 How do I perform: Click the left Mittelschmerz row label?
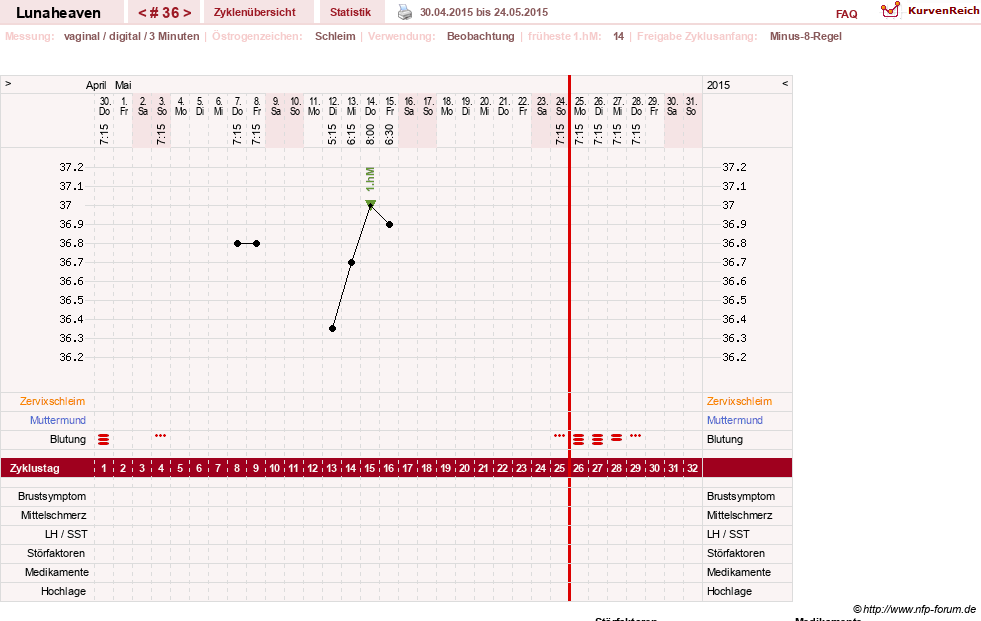(53, 515)
